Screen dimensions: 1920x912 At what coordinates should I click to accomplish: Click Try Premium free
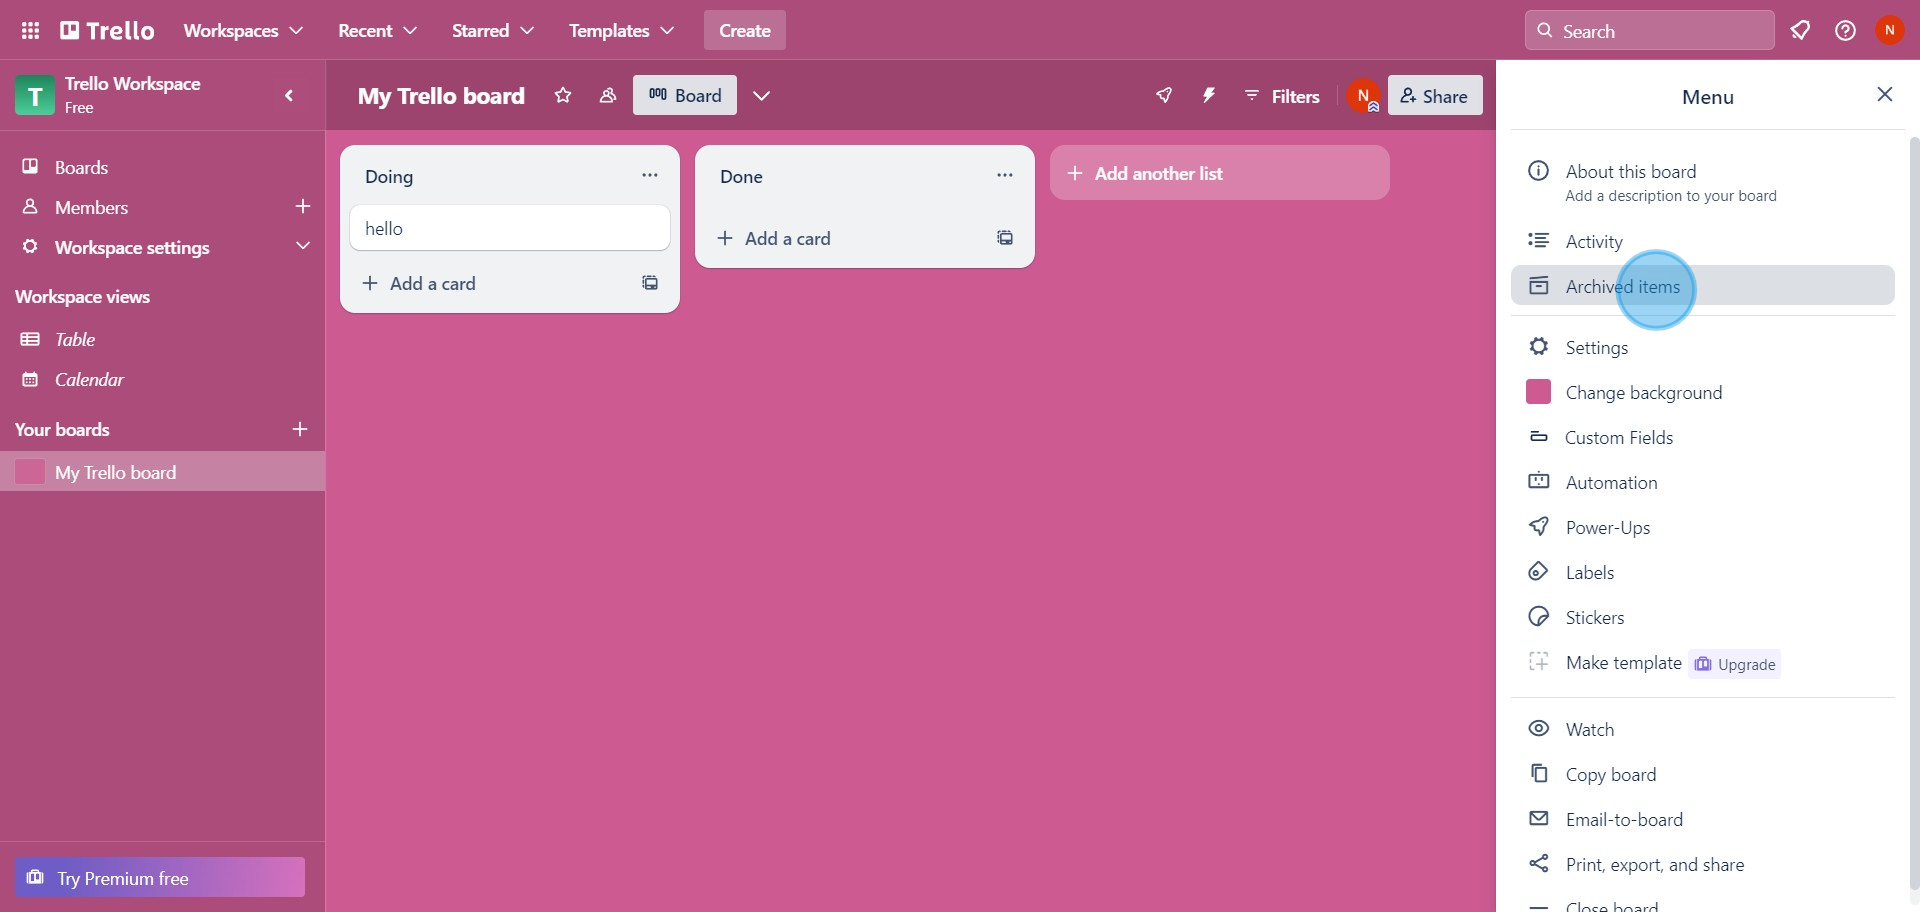[160, 878]
